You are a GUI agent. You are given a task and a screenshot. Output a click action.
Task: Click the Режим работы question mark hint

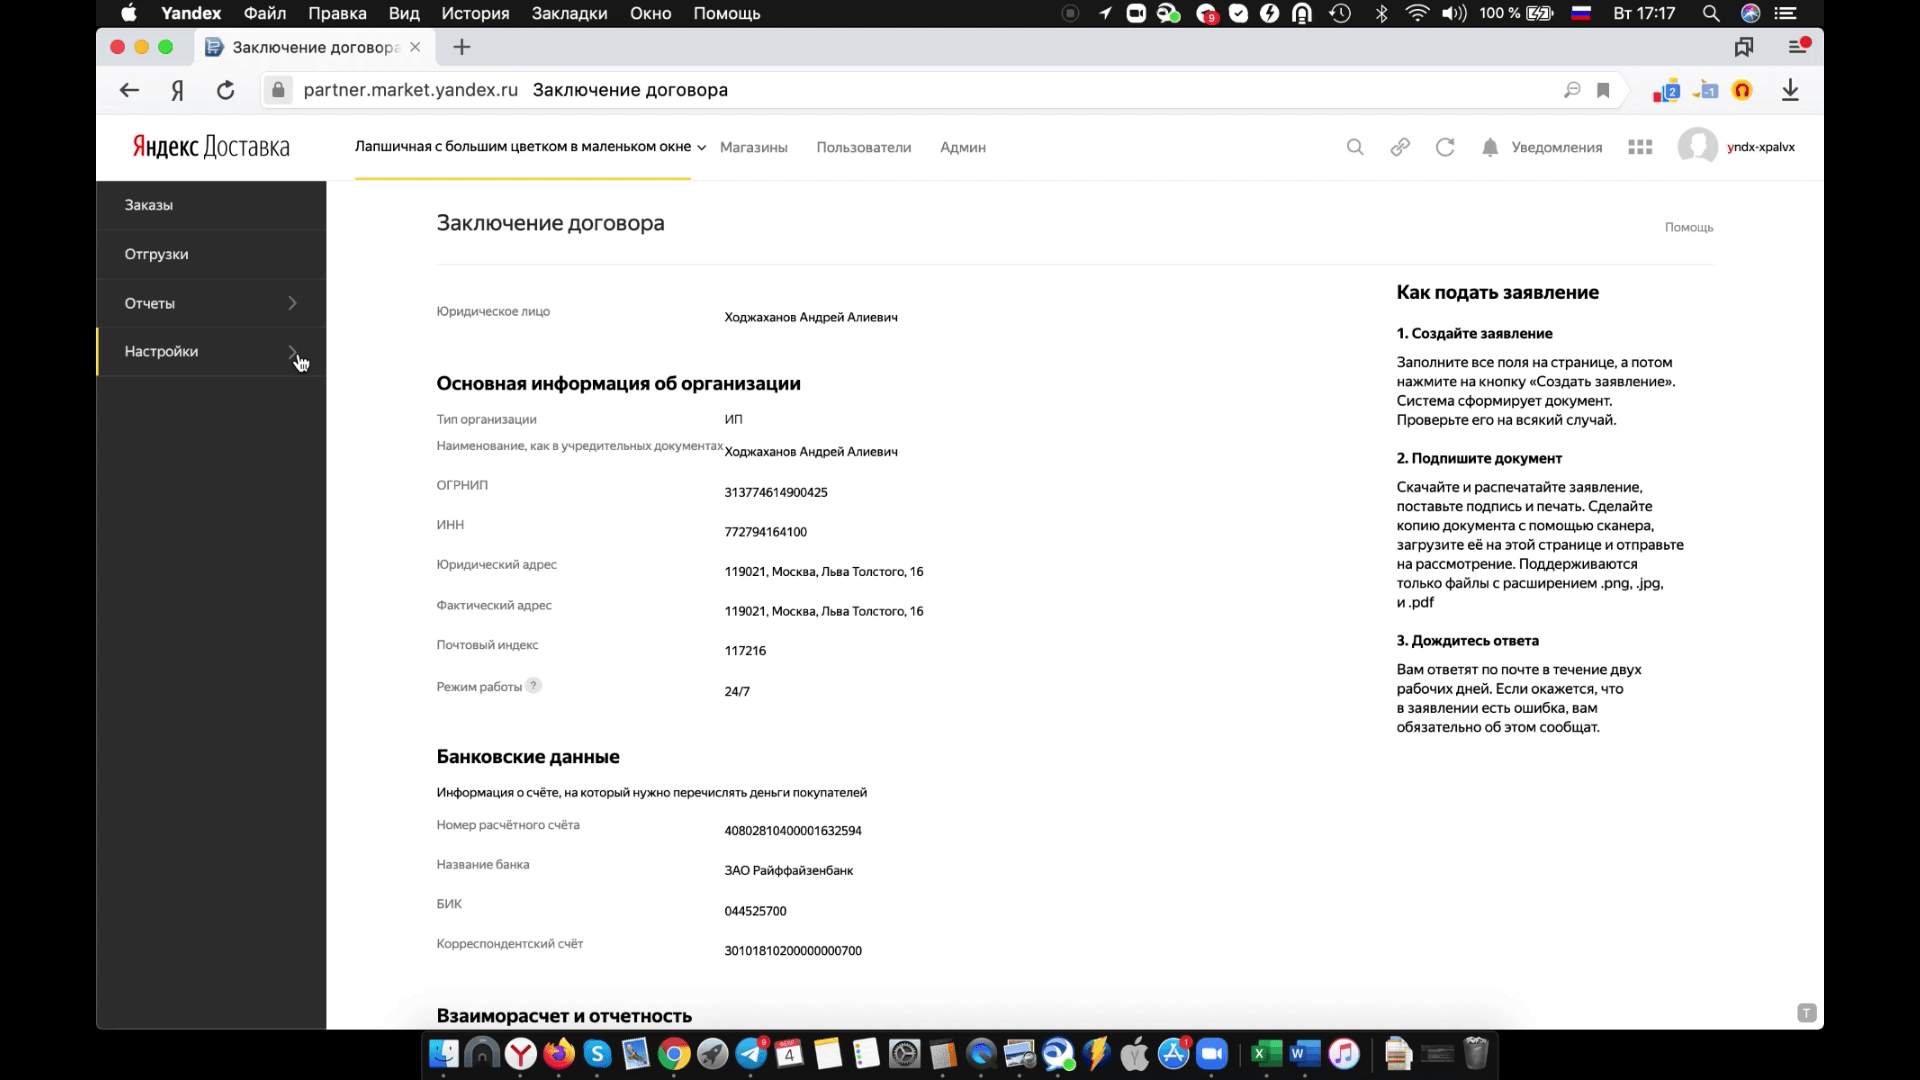click(534, 686)
